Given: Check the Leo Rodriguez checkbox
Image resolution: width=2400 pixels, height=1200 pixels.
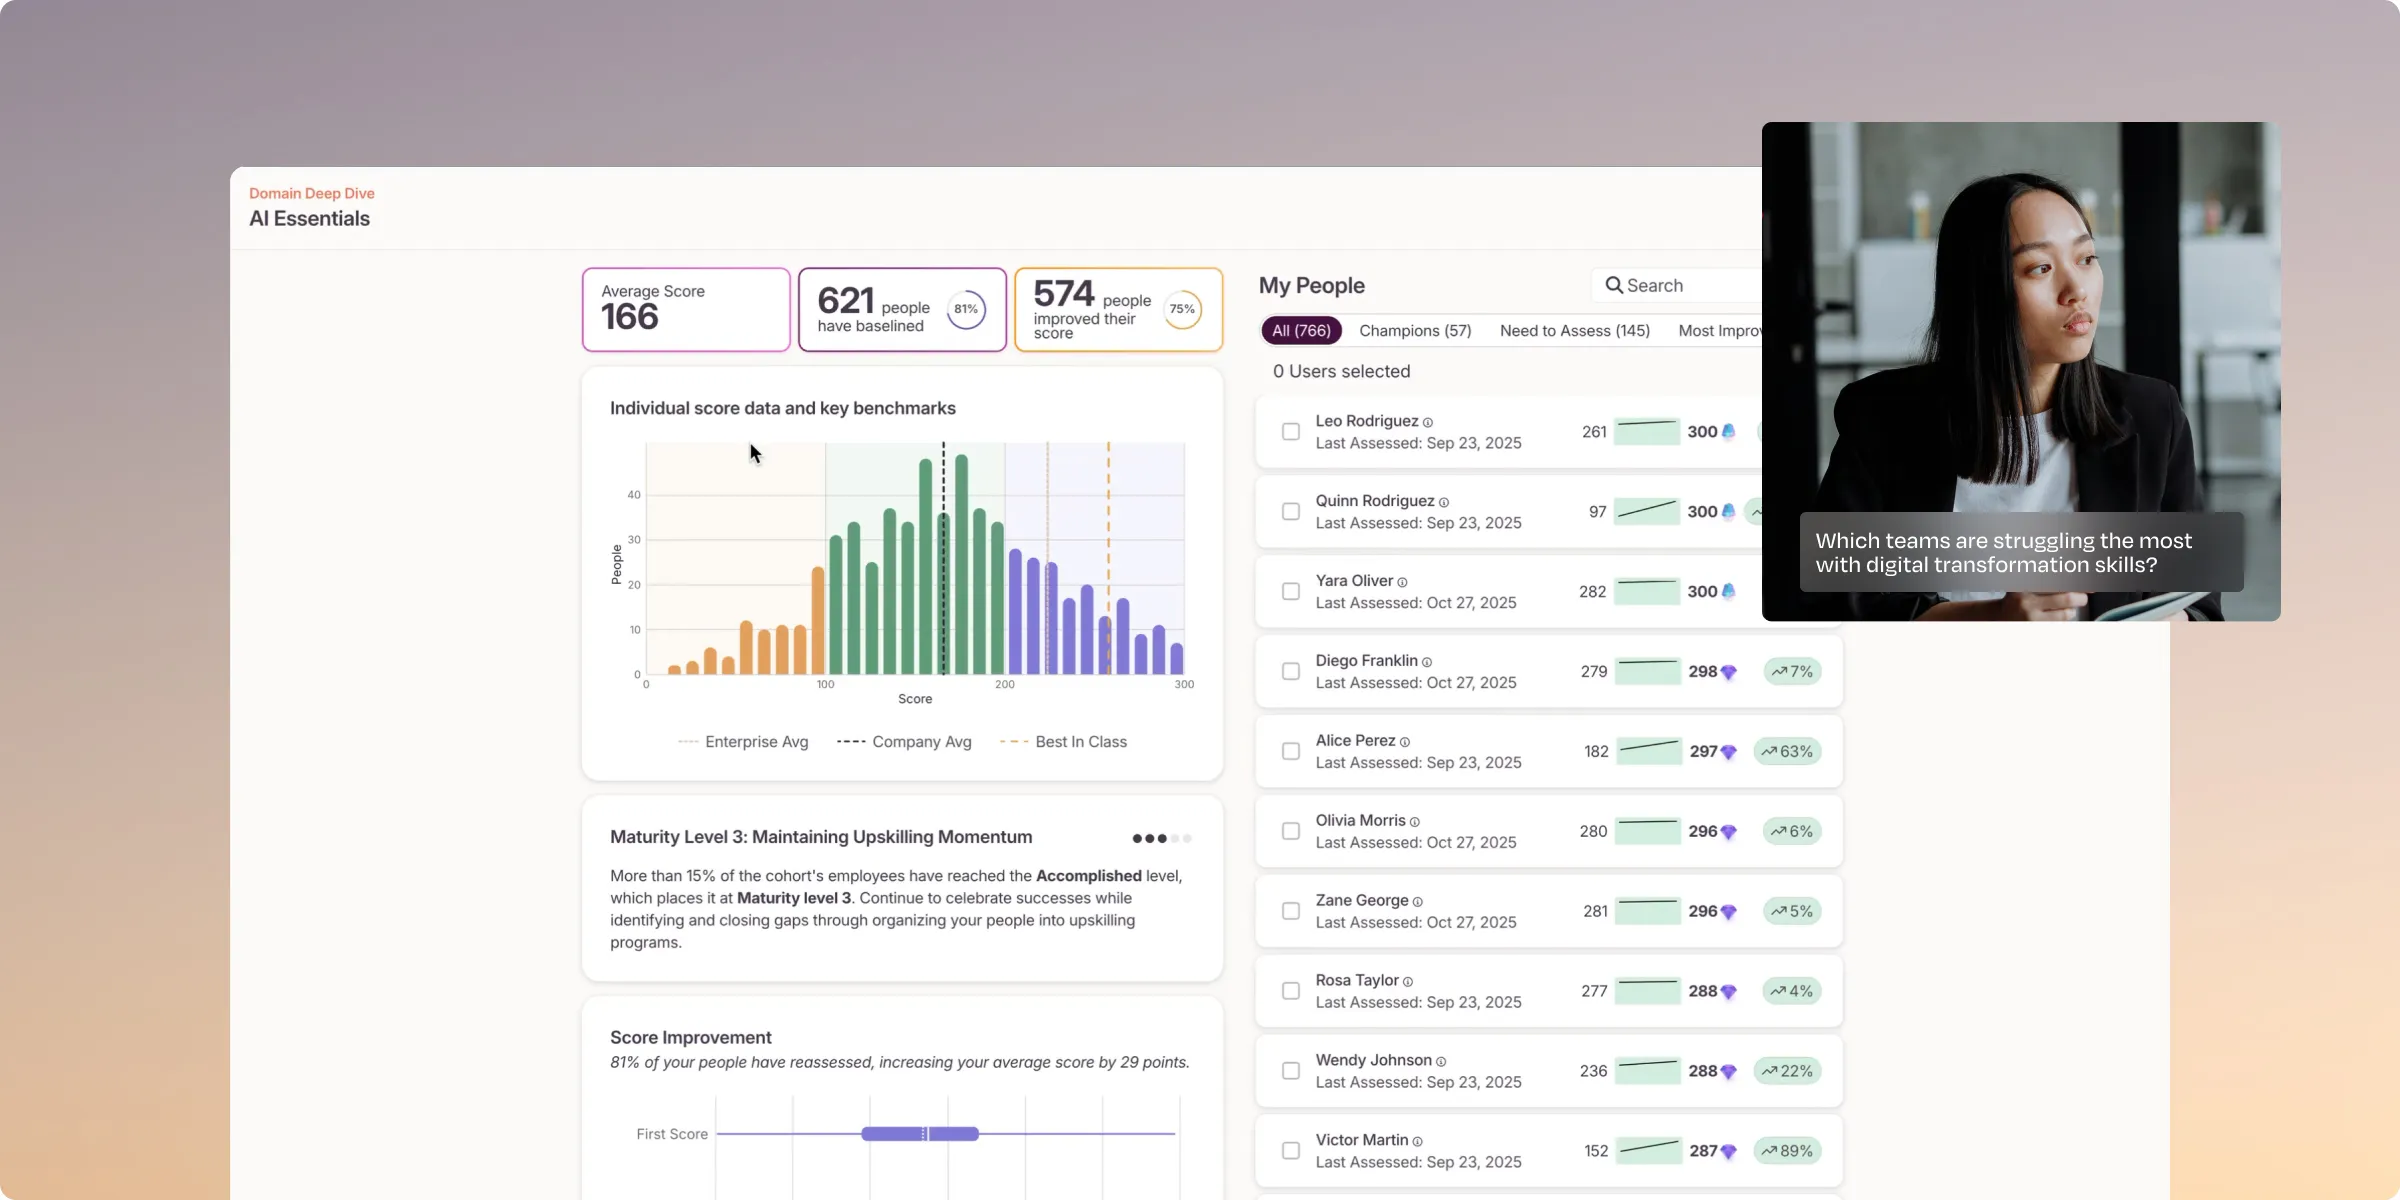Looking at the screenshot, I should (x=1291, y=432).
